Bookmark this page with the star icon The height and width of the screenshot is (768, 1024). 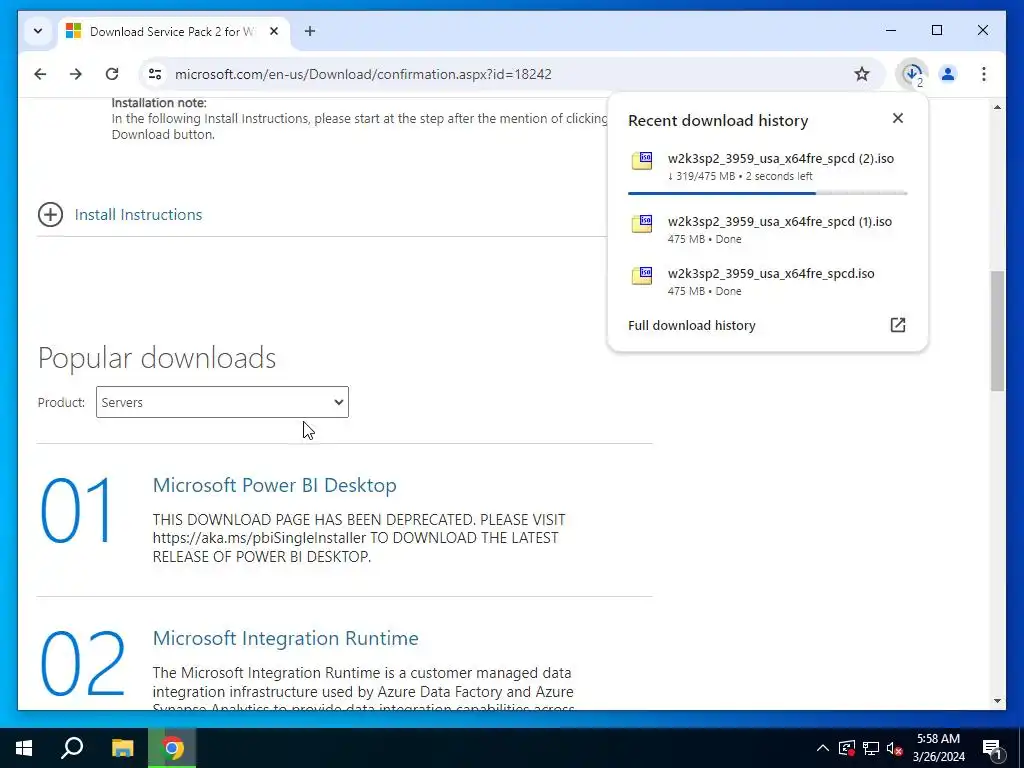coord(862,74)
